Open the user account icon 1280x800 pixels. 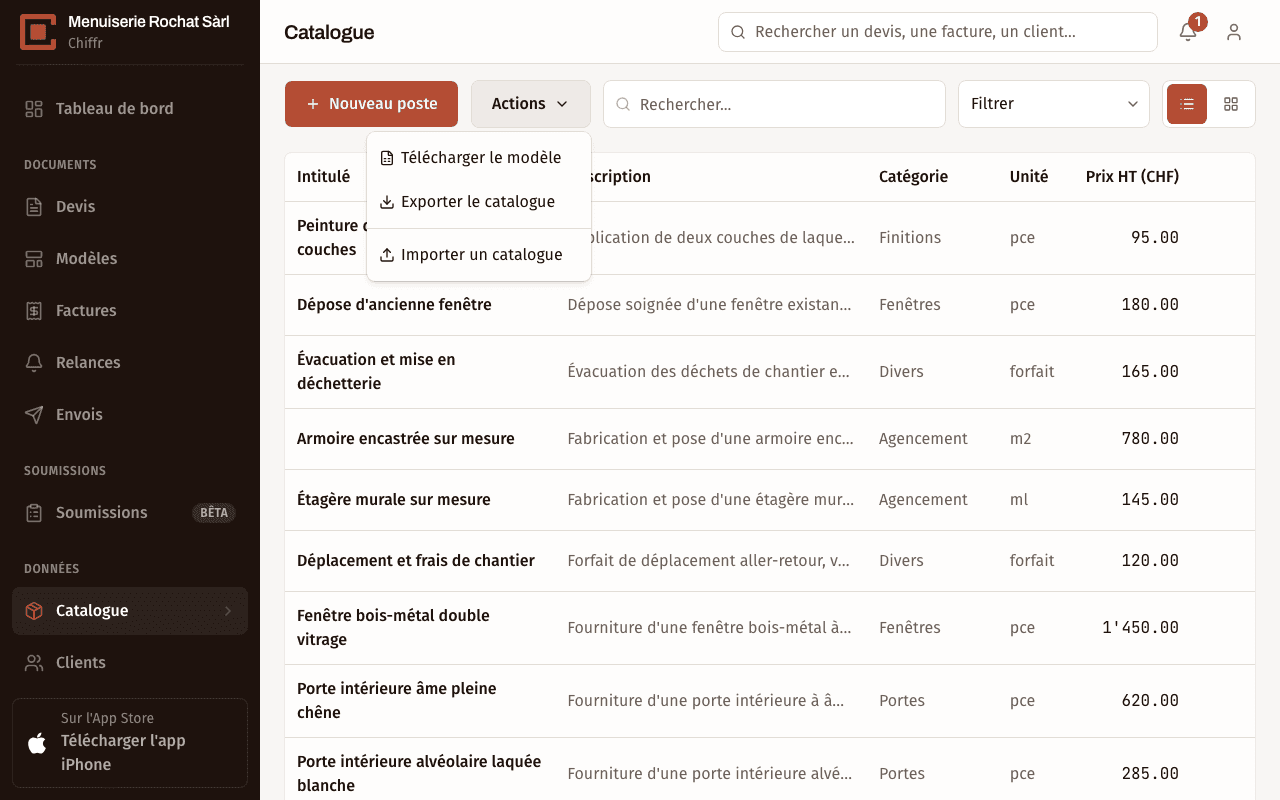click(x=1234, y=32)
